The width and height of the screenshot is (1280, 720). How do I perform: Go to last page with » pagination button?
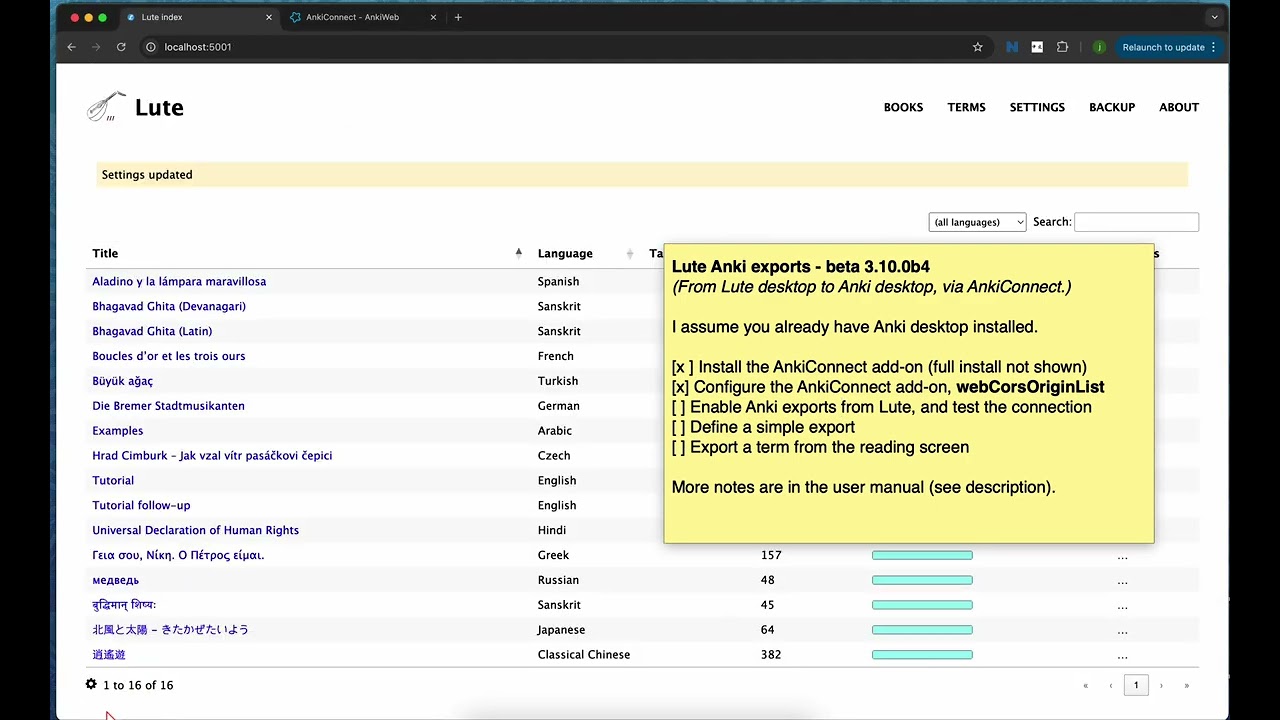pyautogui.click(x=1187, y=686)
